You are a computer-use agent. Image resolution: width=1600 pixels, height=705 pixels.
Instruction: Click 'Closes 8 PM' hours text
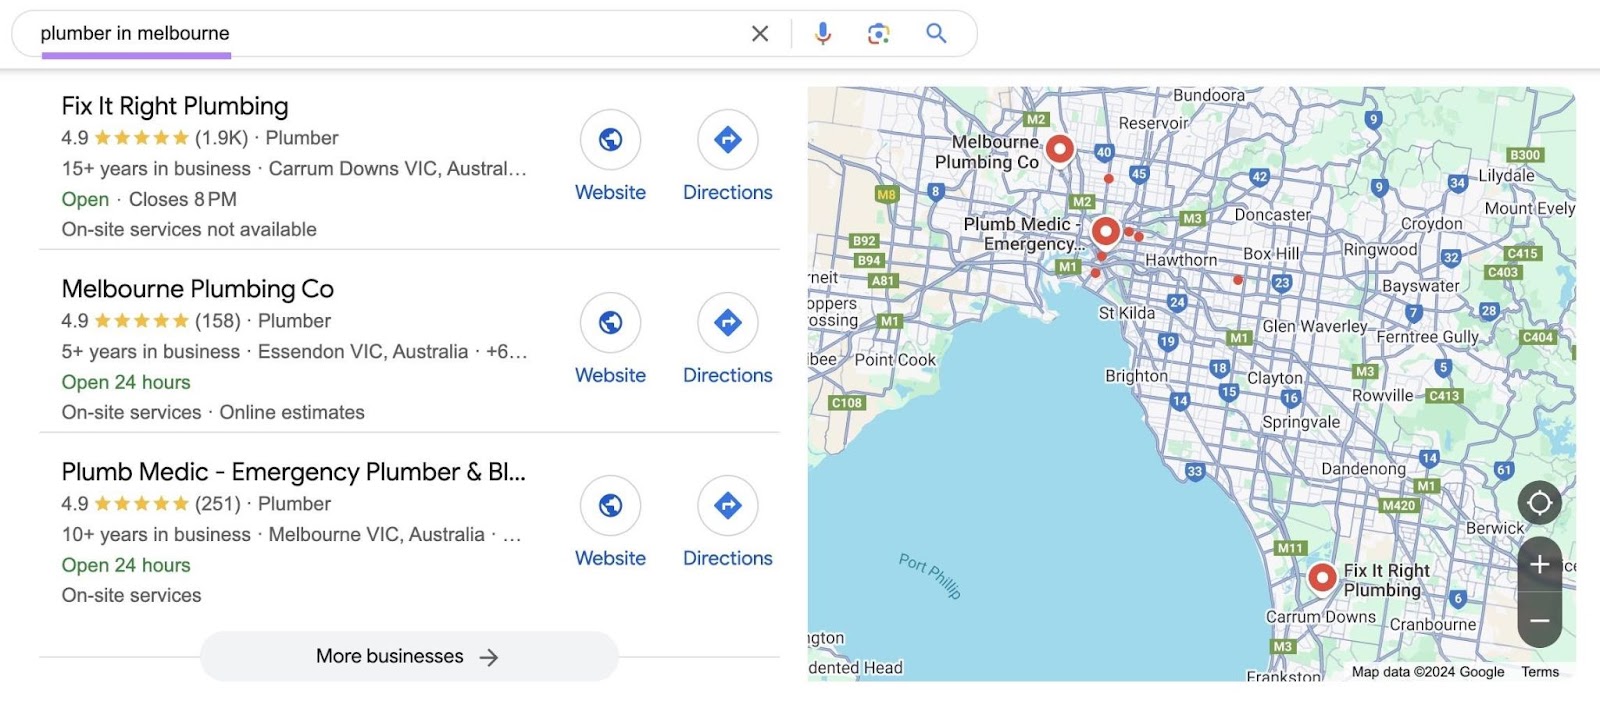pos(183,199)
